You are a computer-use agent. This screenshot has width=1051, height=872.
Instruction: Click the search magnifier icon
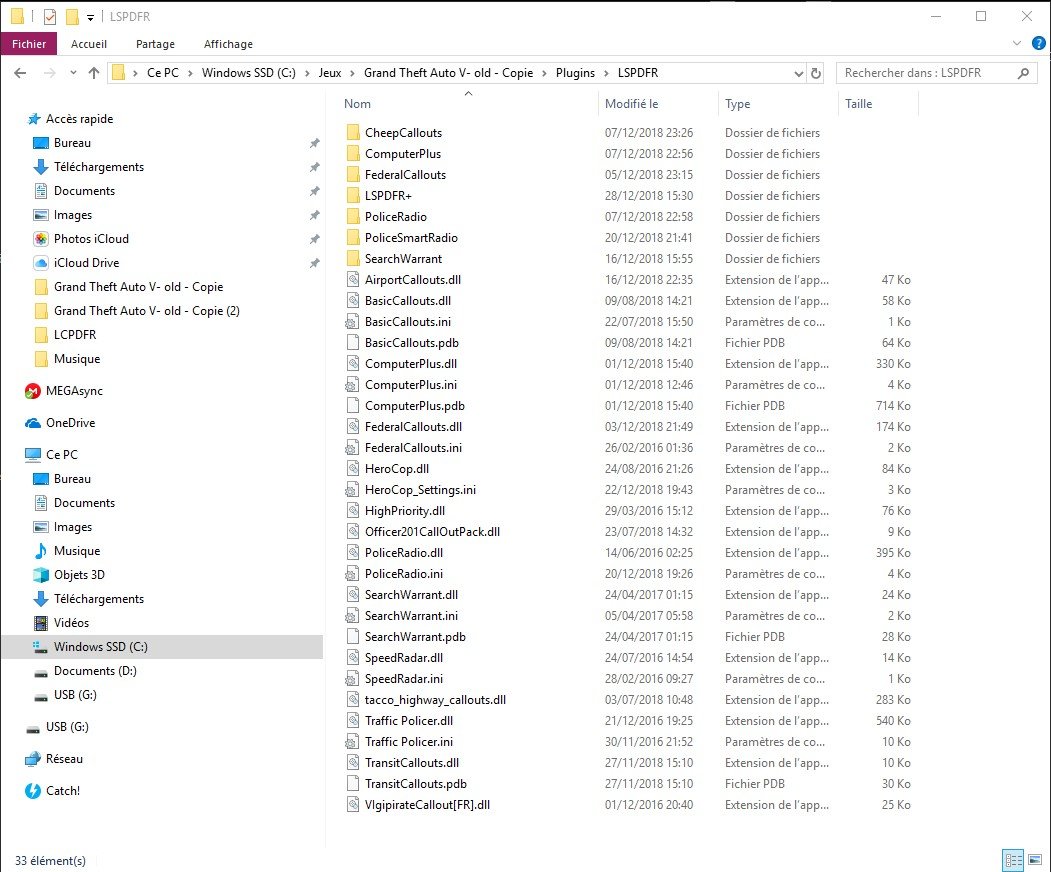click(x=1024, y=73)
